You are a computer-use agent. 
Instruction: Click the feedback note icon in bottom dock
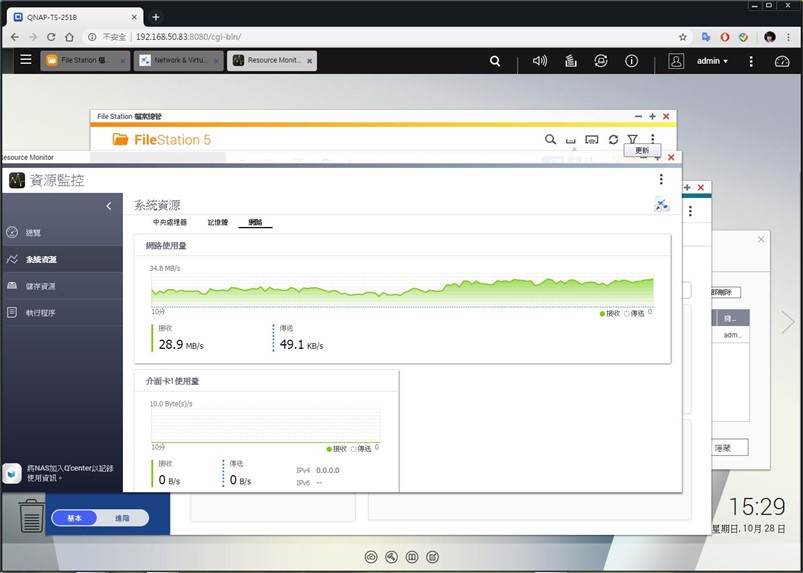(x=432, y=557)
